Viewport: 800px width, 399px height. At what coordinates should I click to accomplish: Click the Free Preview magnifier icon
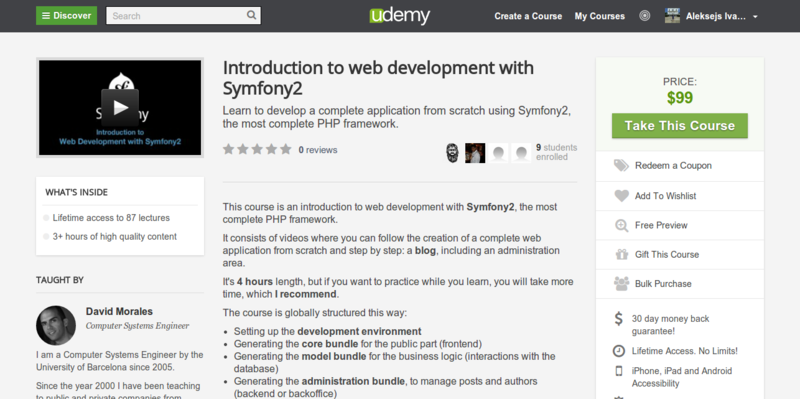pos(621,225)
